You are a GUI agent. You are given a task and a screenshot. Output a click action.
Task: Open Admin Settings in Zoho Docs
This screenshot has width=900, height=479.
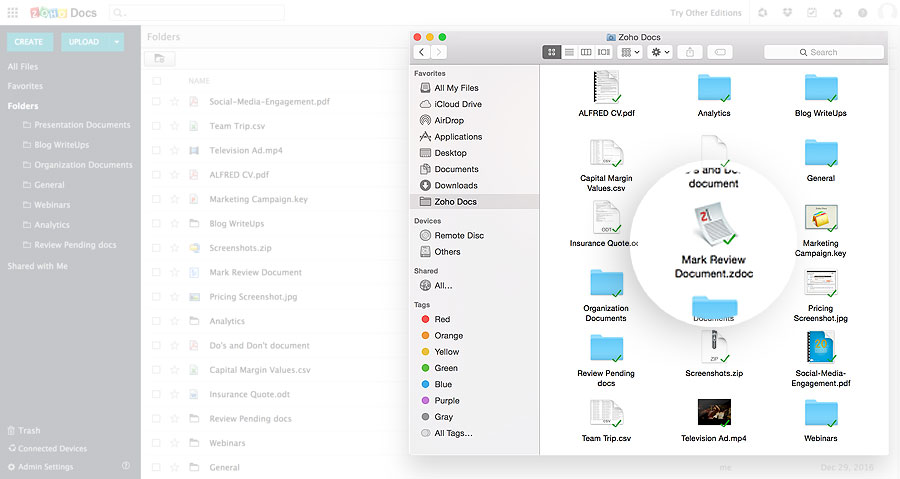(41, 467)
